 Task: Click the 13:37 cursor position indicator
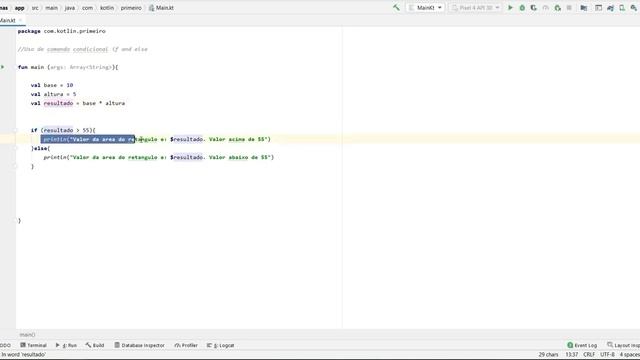(571, 355)
